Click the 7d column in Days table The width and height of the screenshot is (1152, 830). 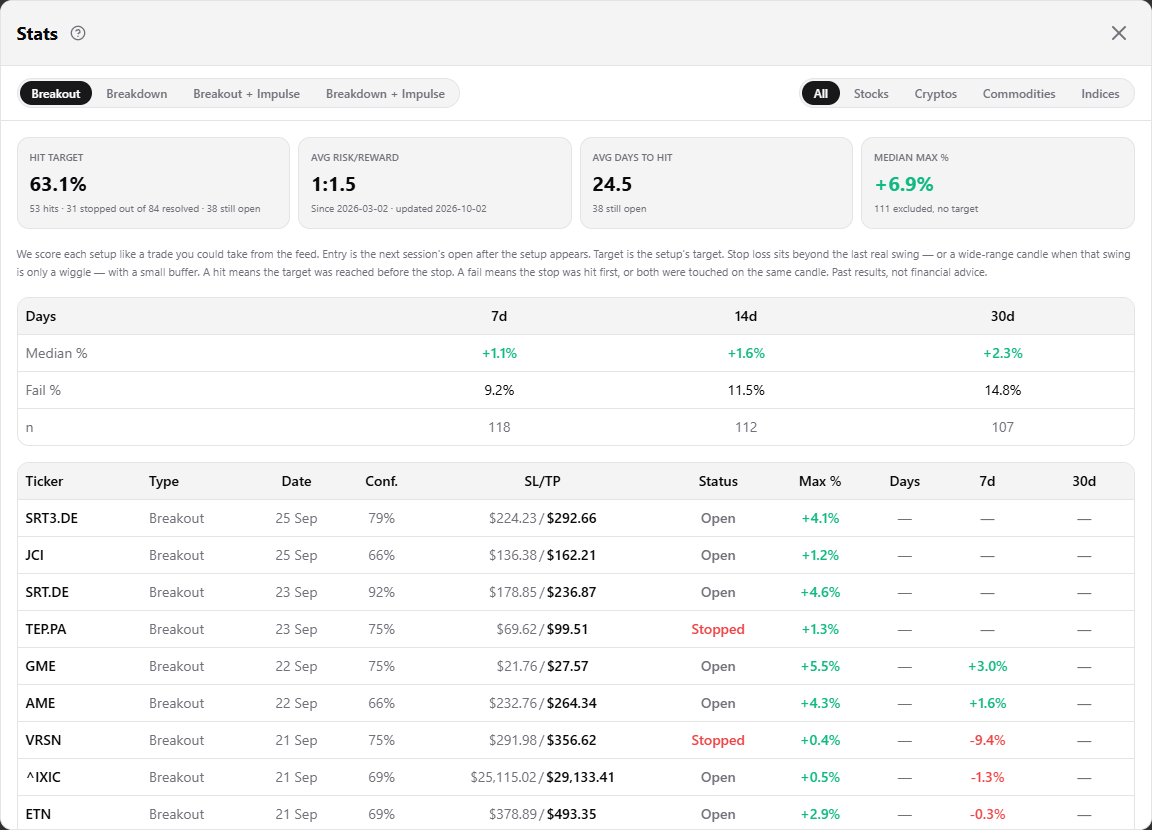tap(499, 316)
